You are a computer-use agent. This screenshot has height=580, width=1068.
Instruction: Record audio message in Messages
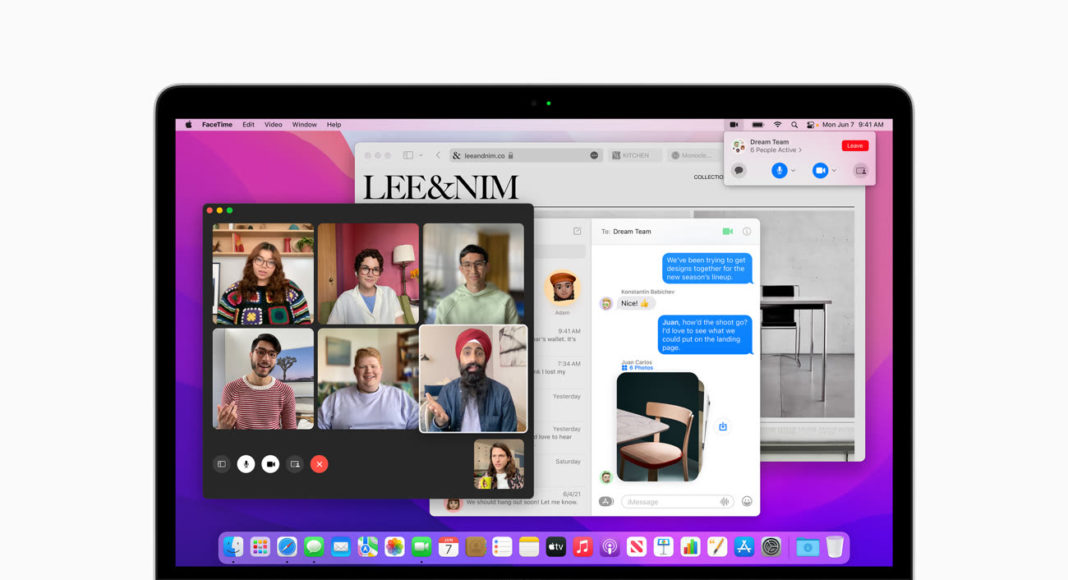tap(725, 502)
